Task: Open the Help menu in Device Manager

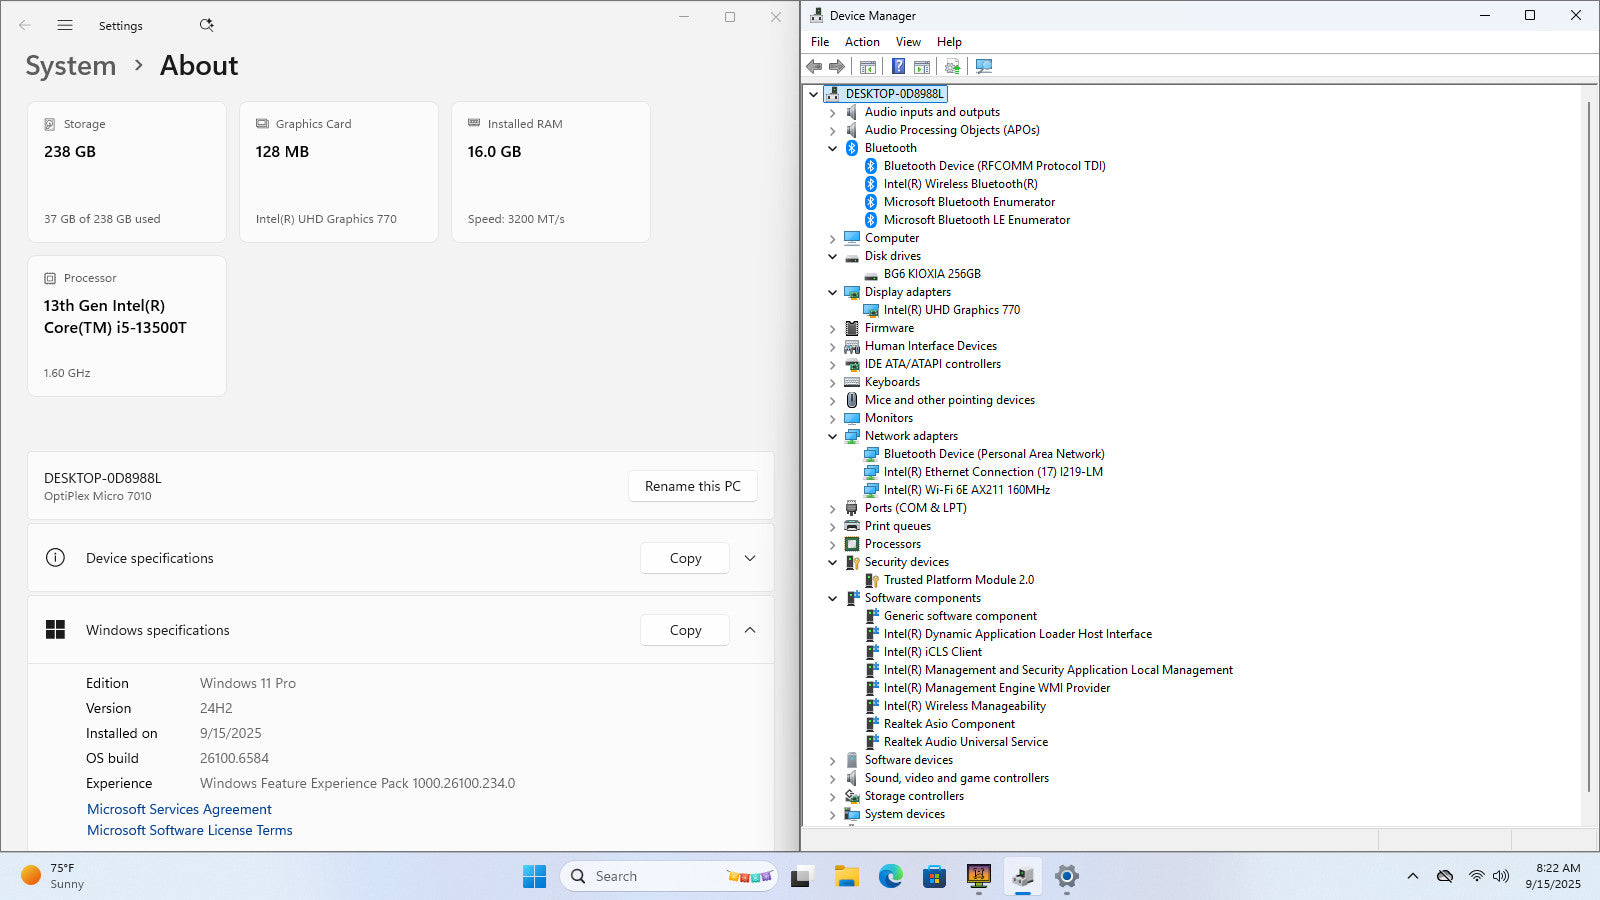Action: click(x=949, y=42)
